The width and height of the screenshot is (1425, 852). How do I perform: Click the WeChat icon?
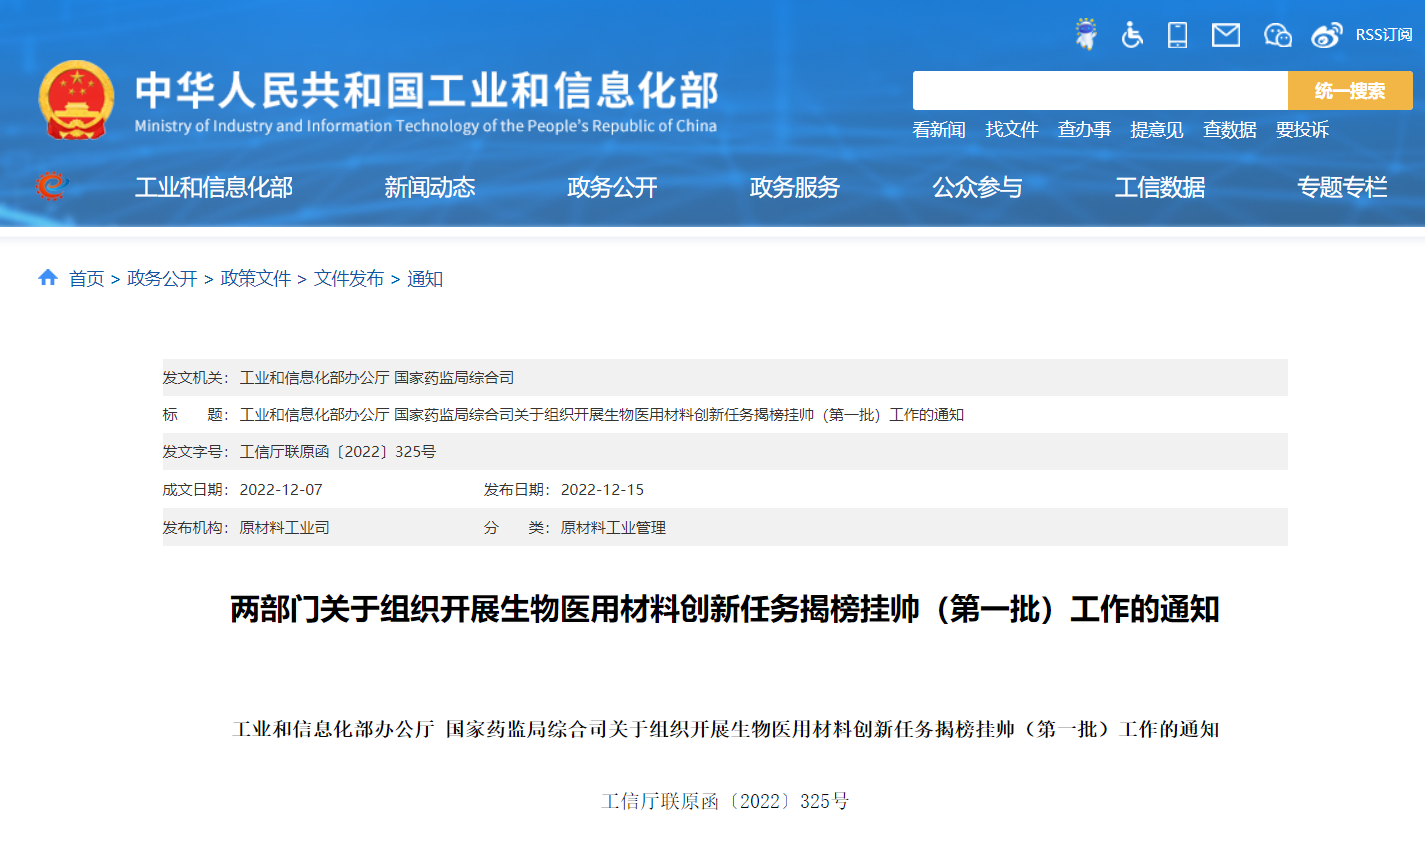[1277, 35]
